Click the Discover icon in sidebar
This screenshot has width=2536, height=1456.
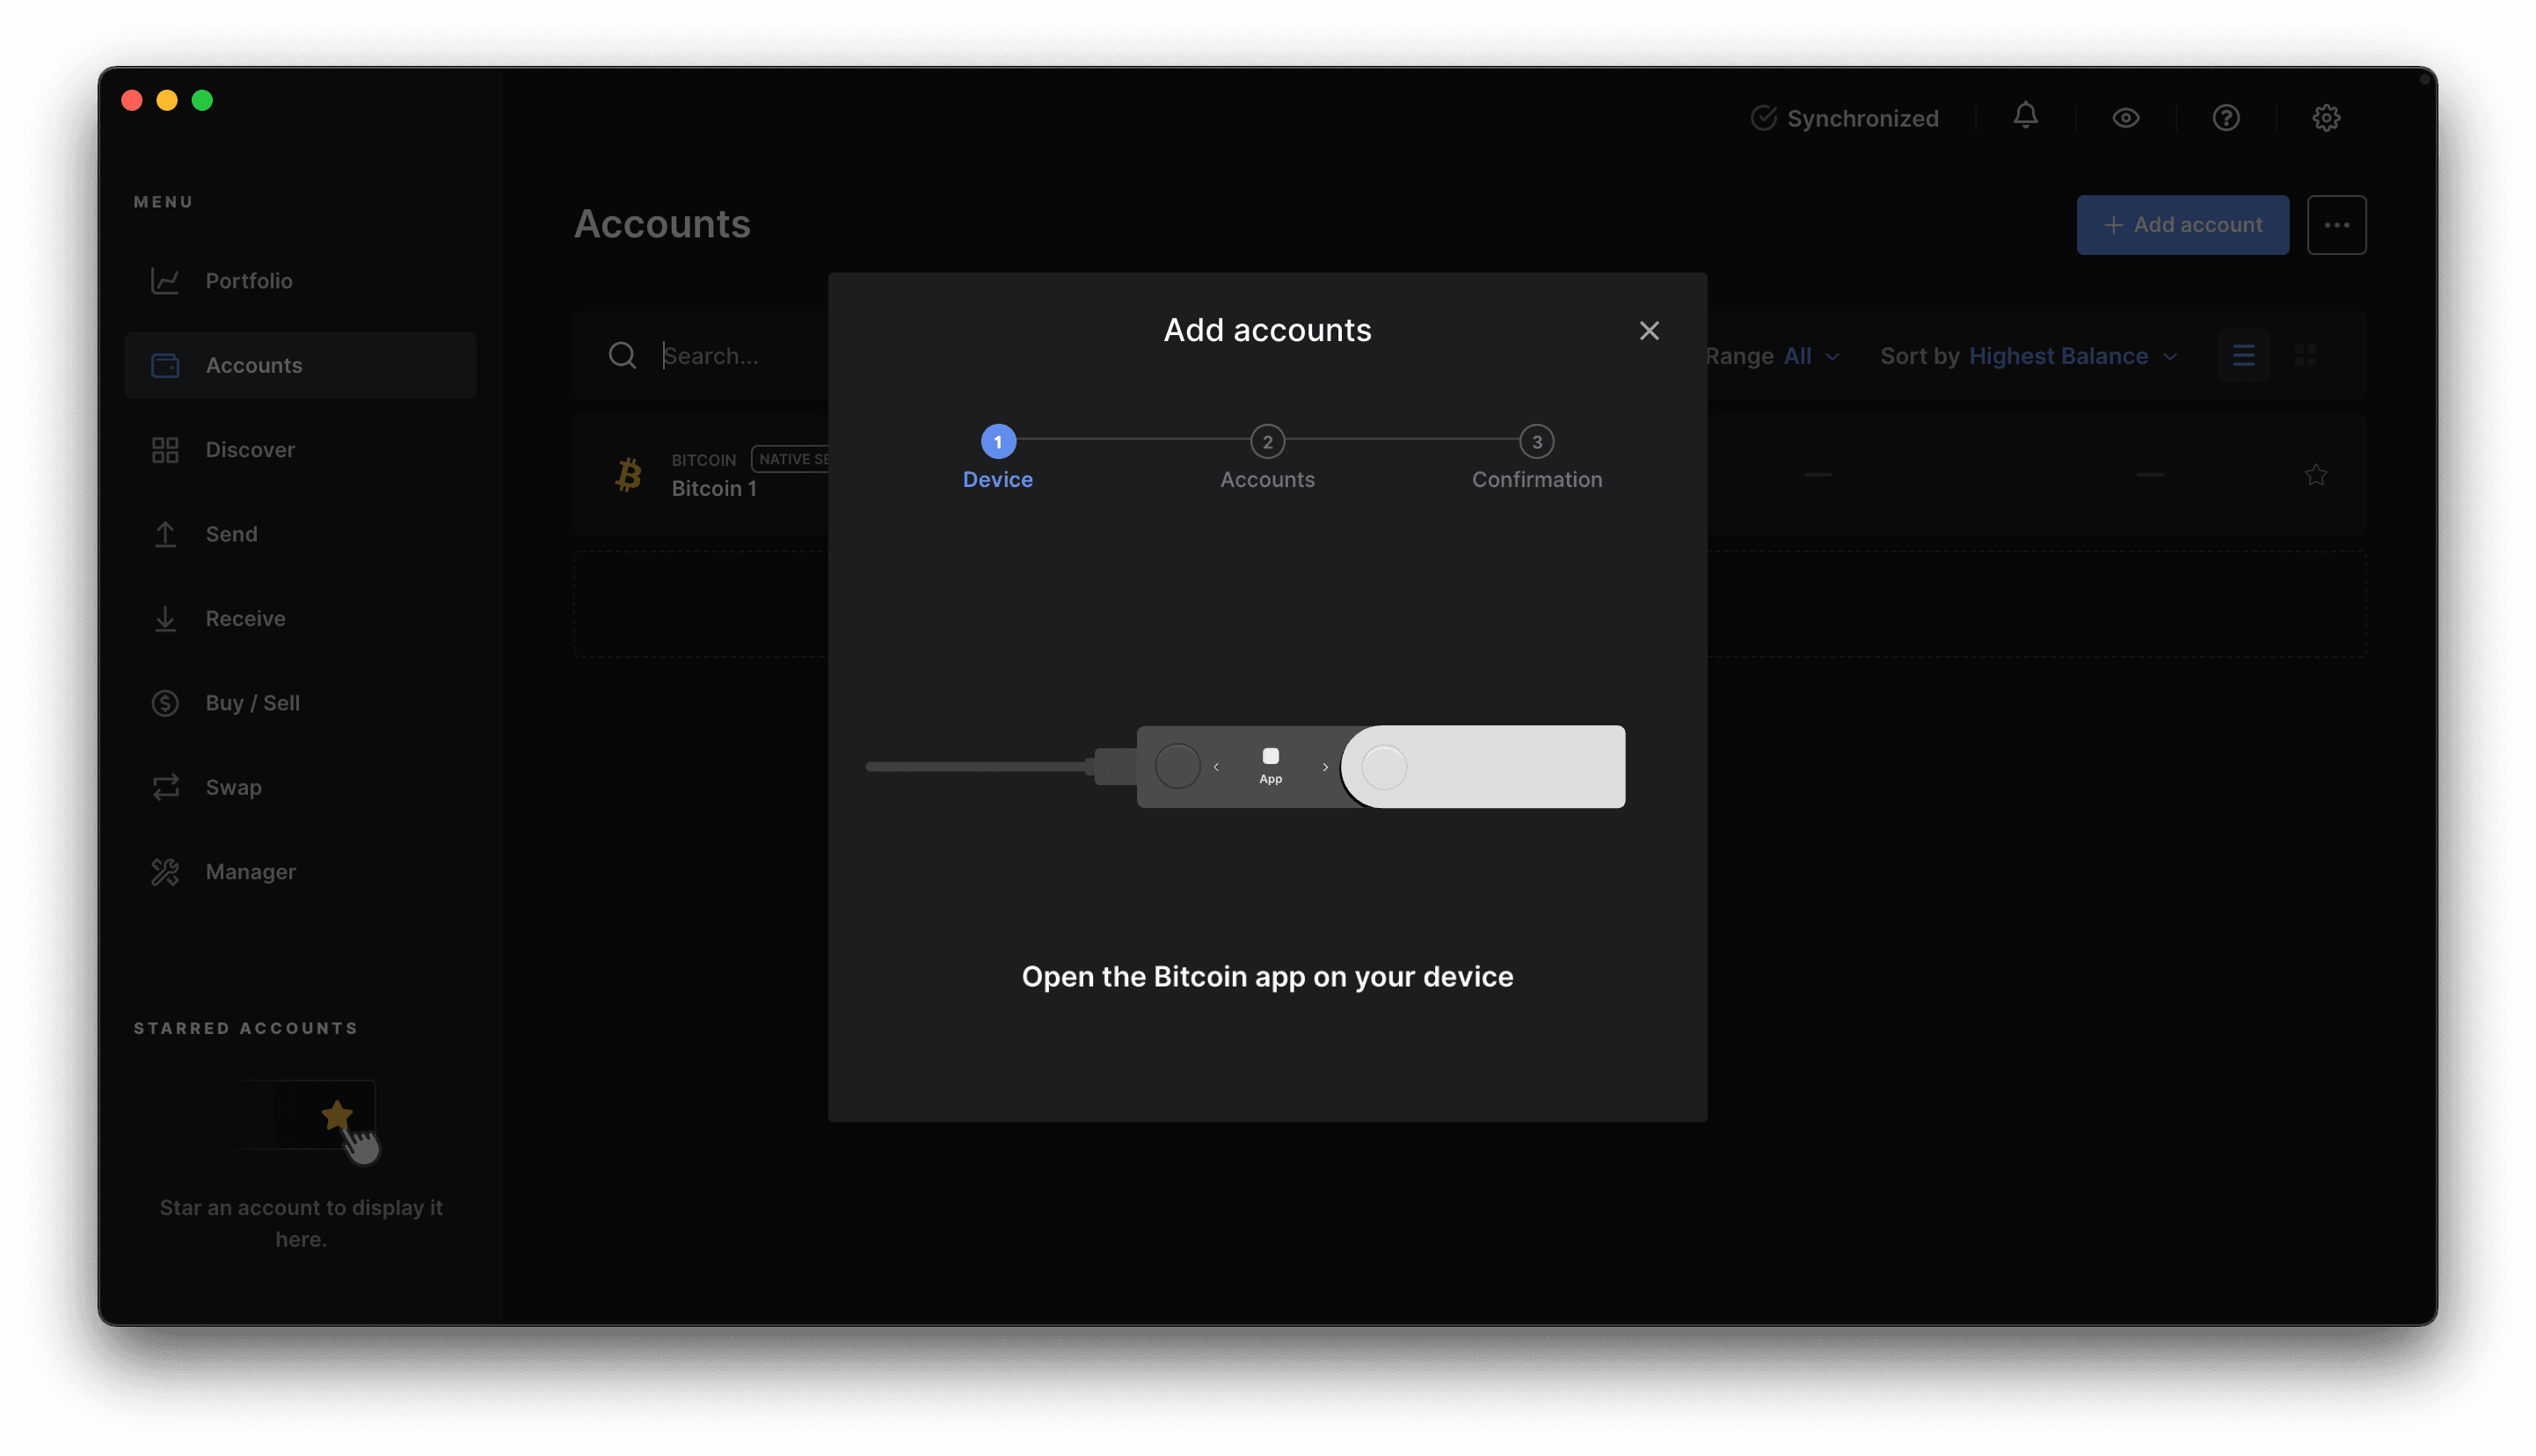click(x=164, y=449)
